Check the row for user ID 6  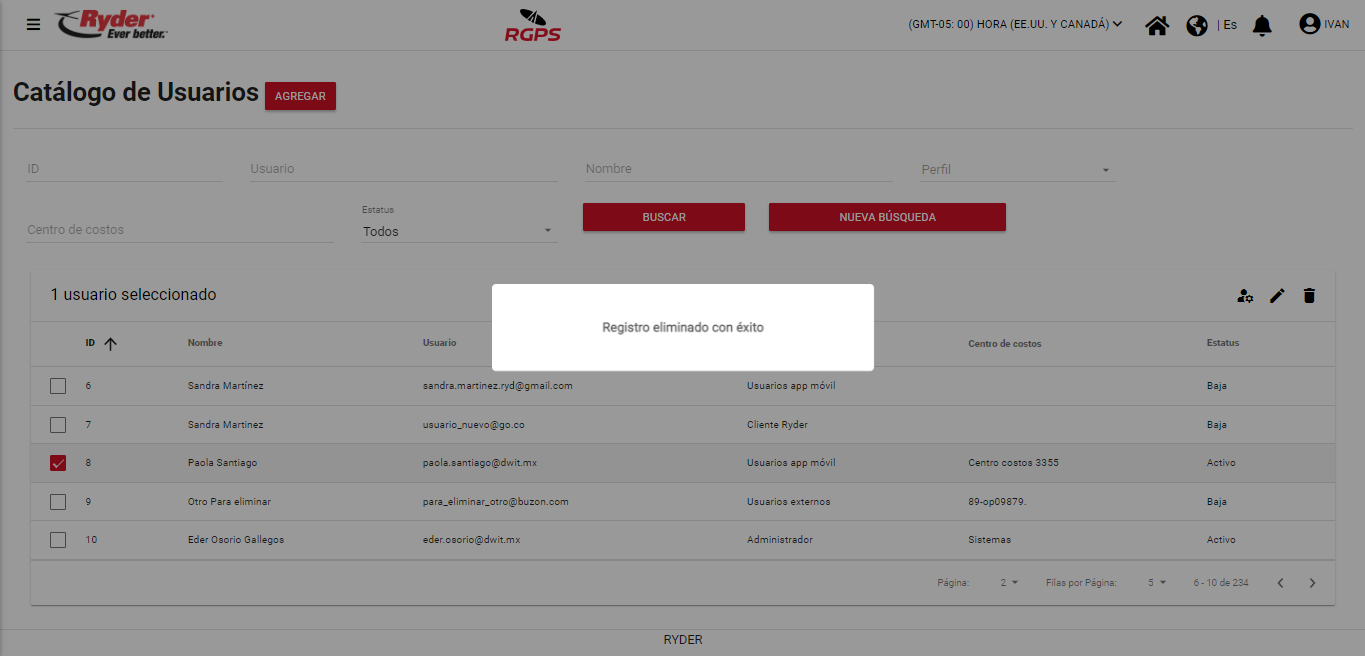(x=58, y=386)
